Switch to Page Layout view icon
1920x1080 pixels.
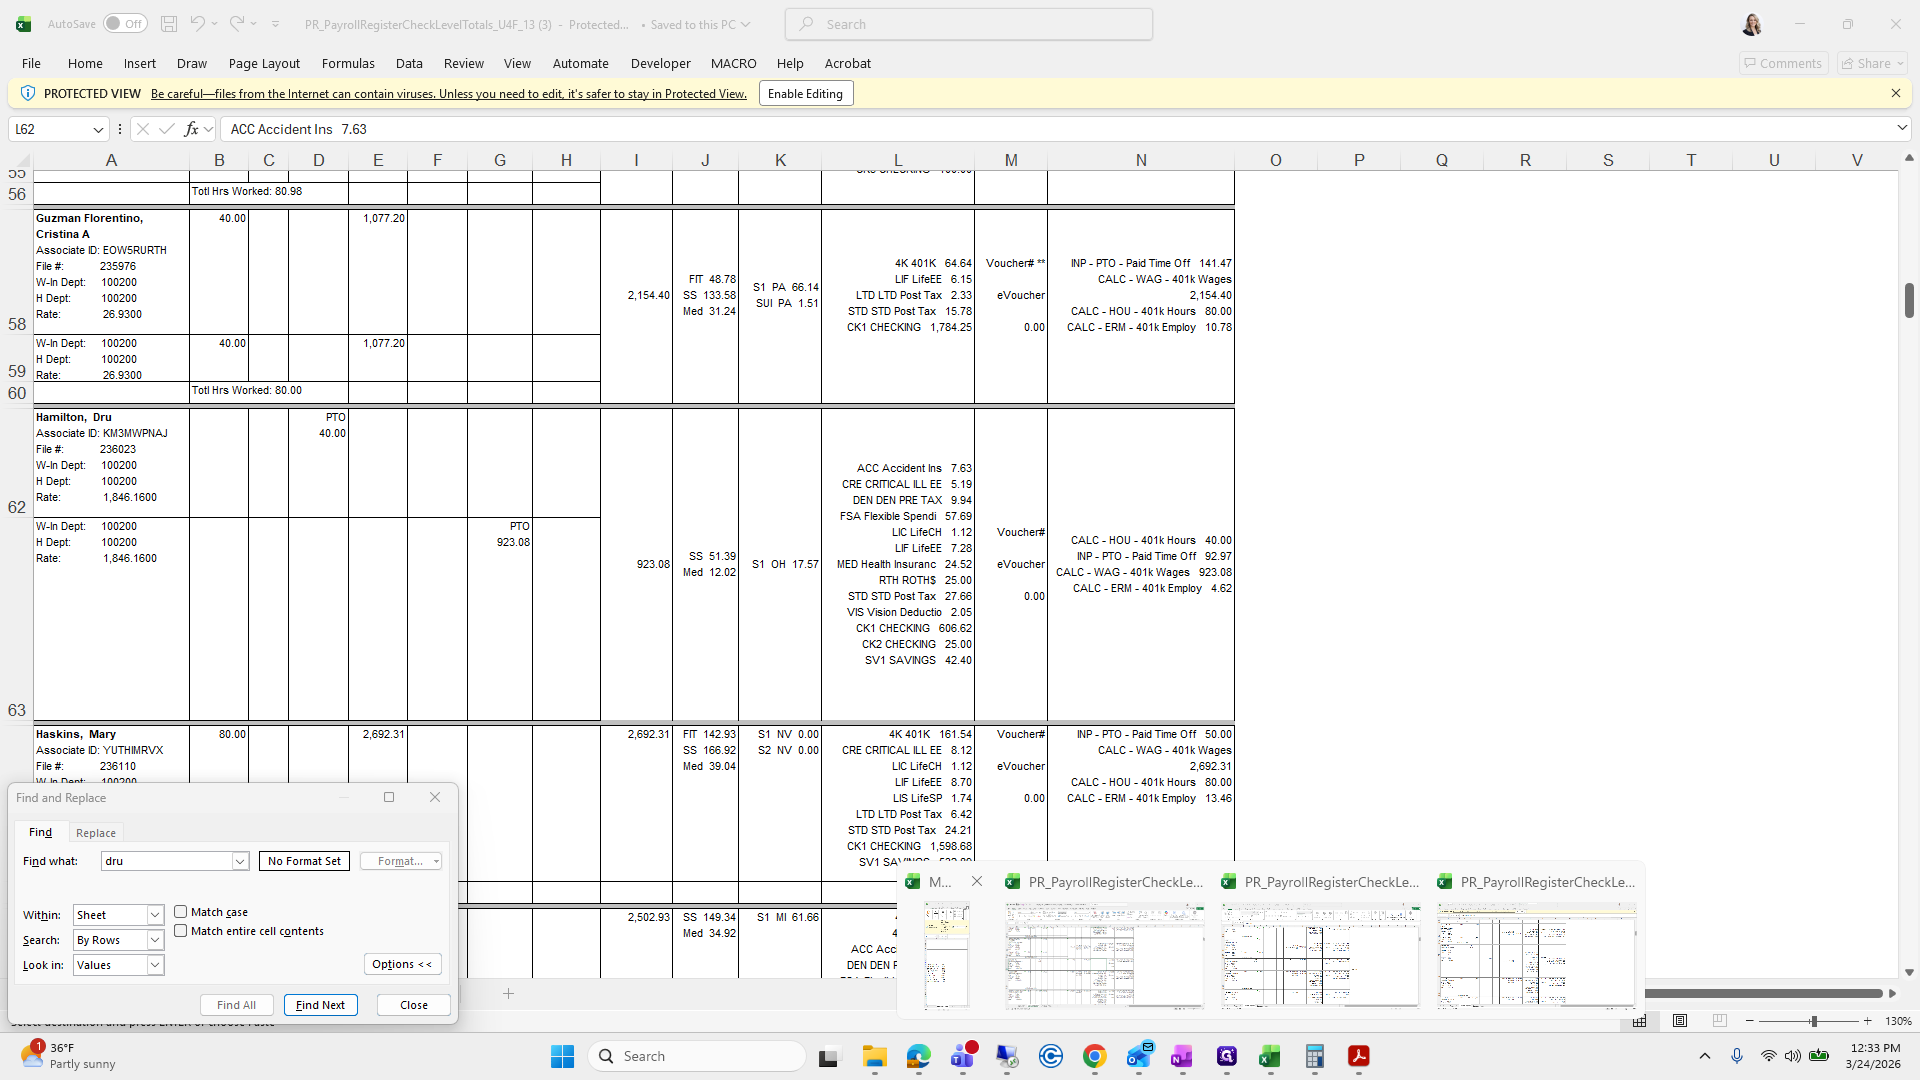[x=1680, y=1021]
